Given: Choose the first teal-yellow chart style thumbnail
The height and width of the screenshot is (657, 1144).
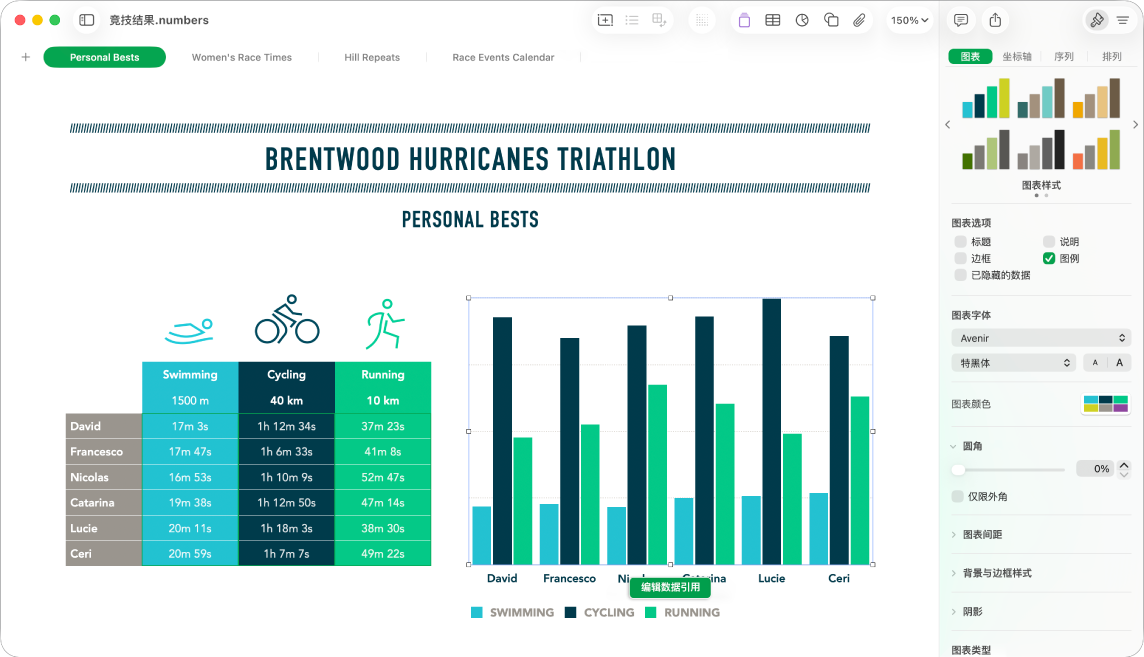Looking at the screenshot, I should point(986,98).
